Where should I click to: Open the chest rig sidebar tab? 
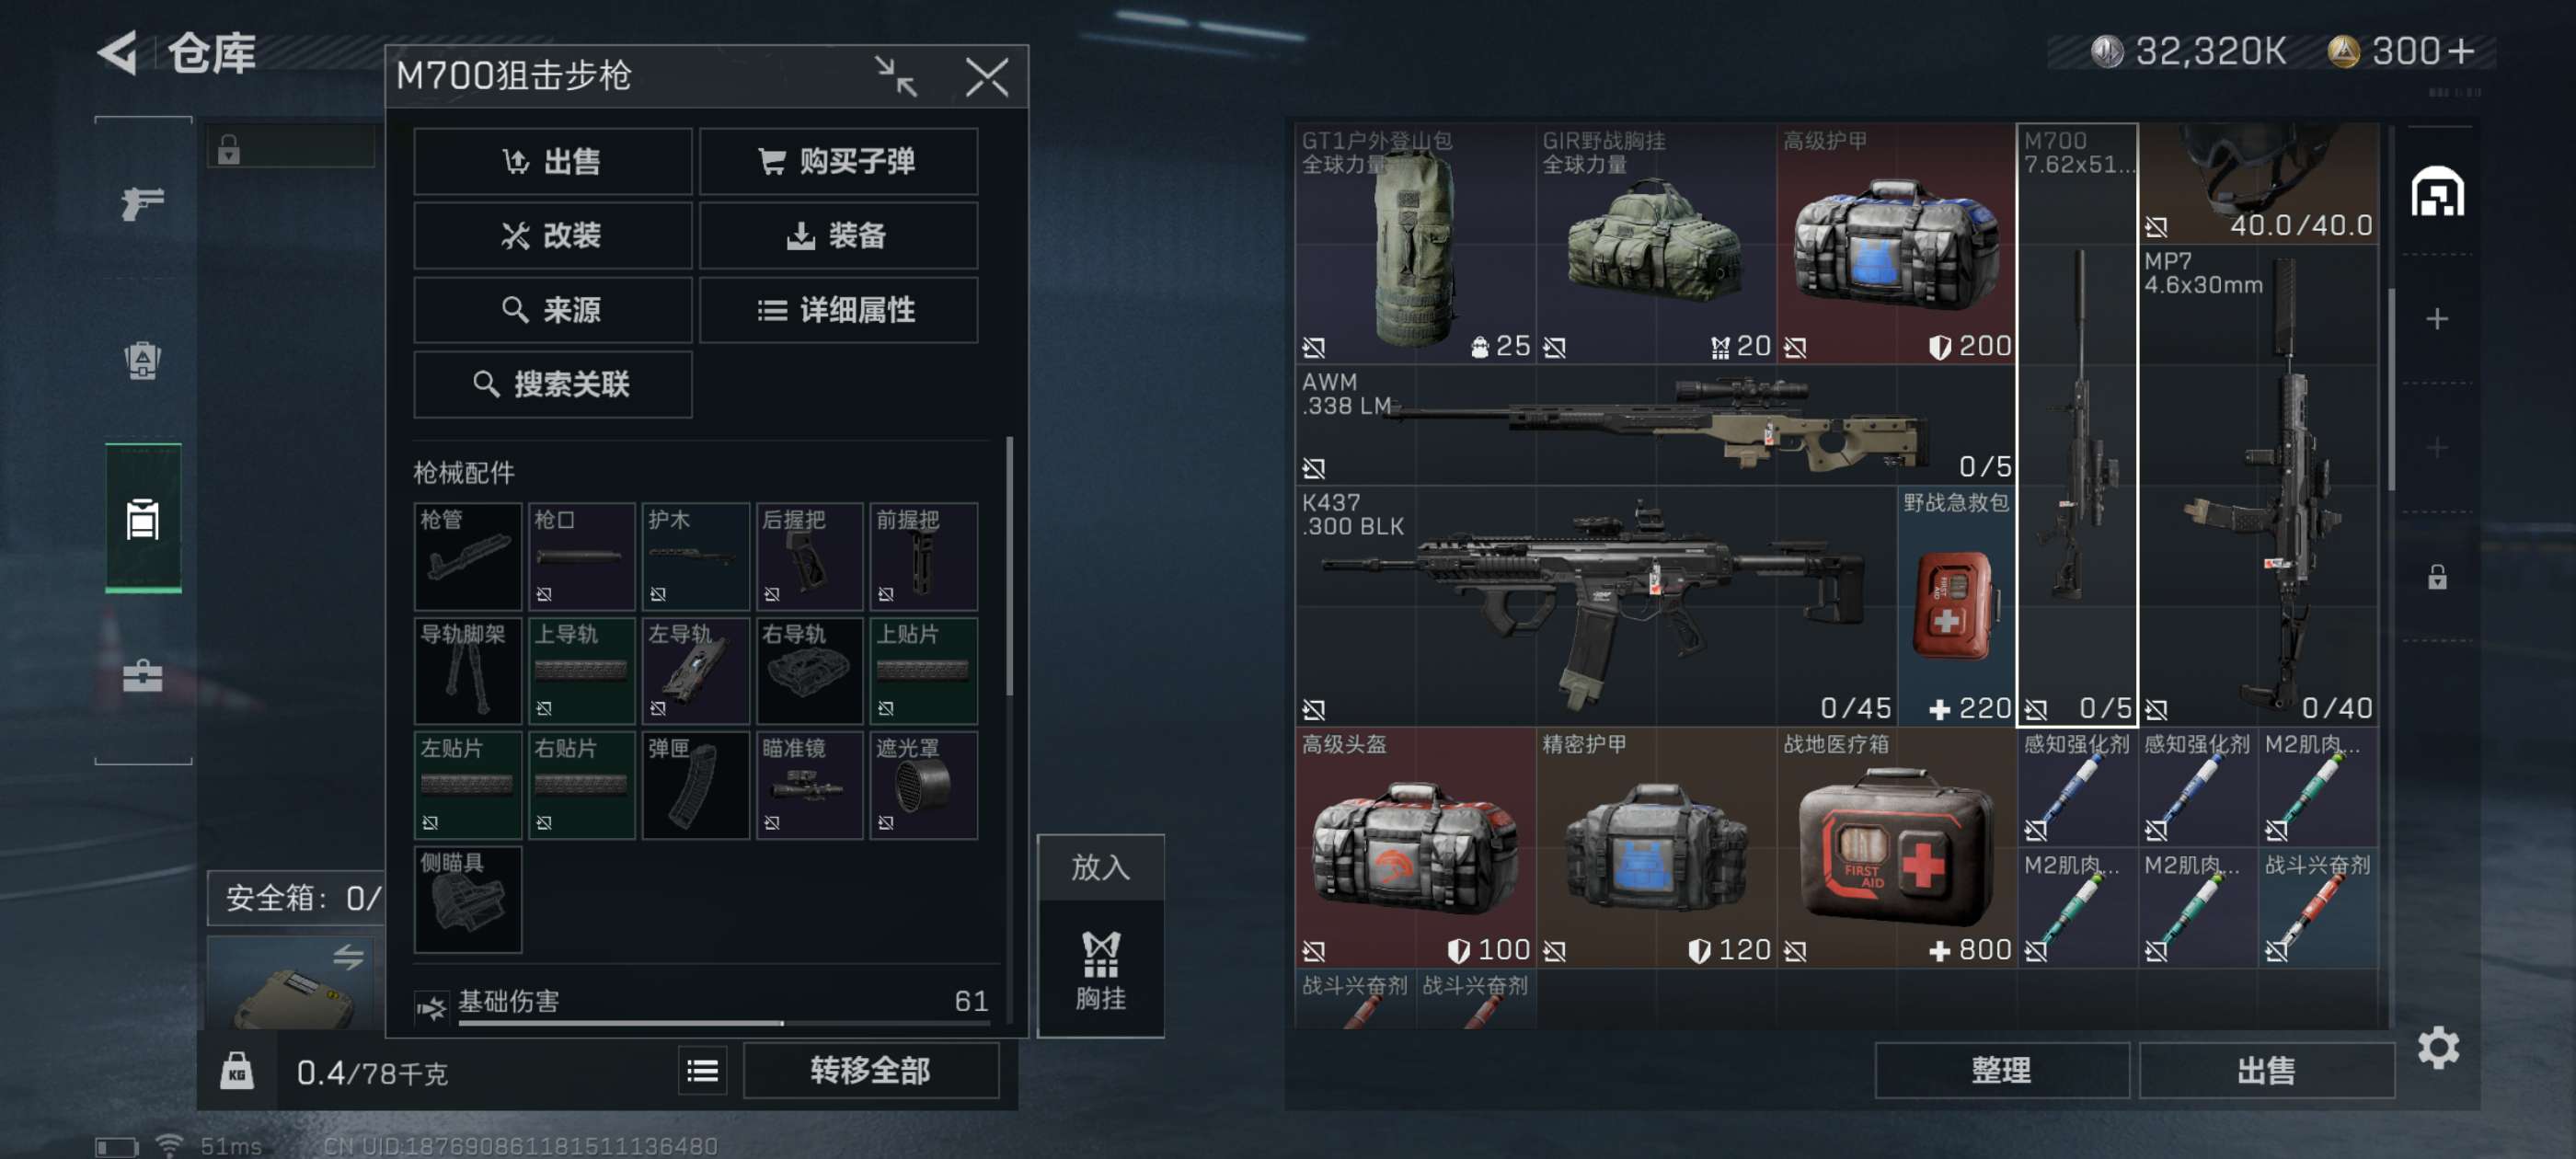(x=143, y=519)
